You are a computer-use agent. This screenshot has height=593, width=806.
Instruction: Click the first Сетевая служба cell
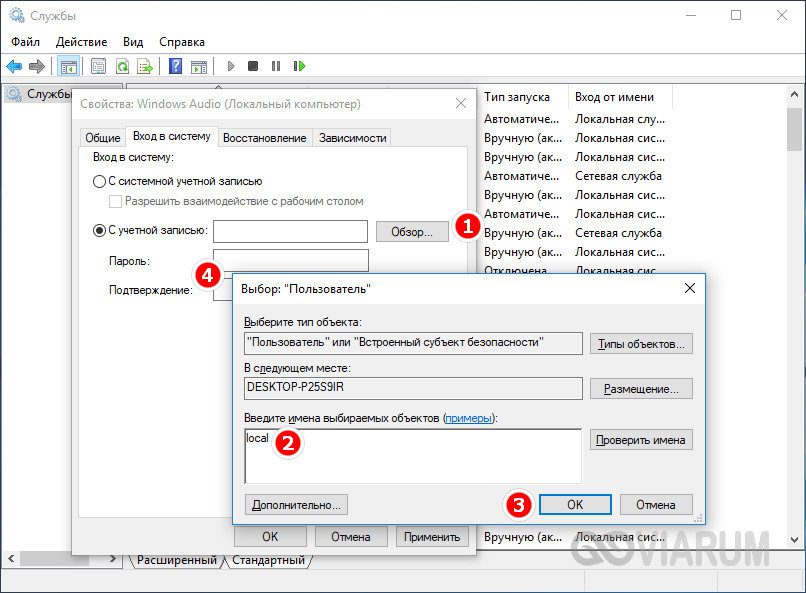(618, 176)
